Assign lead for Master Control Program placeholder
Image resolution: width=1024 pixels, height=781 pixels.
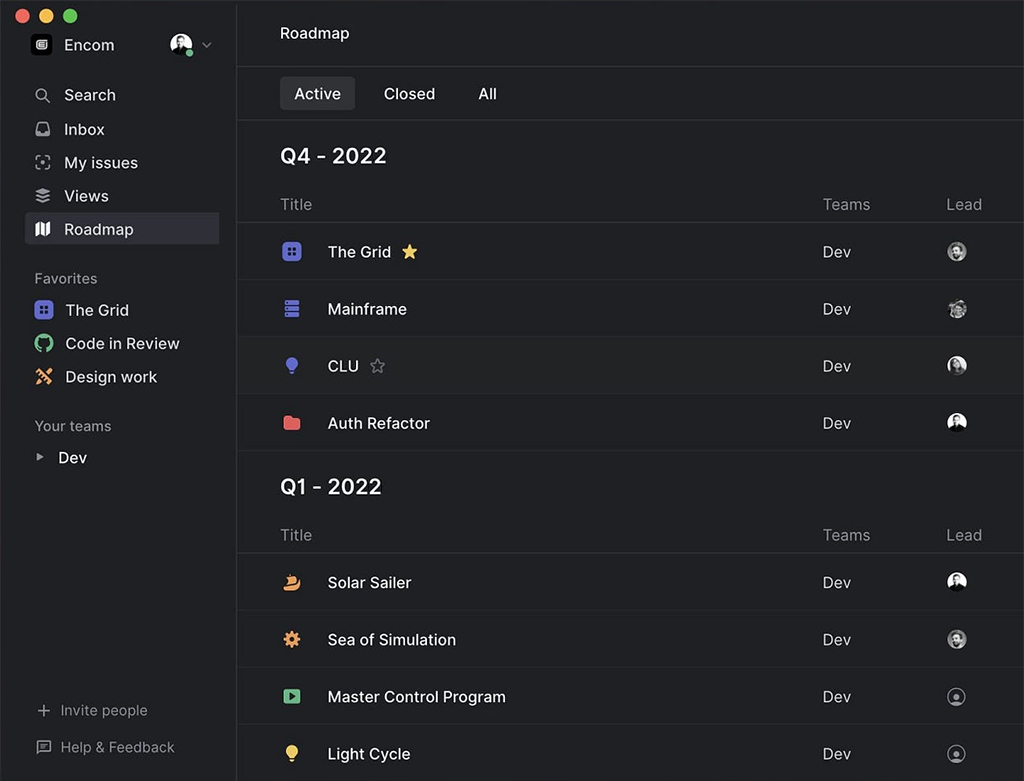[x=956, y=697]
